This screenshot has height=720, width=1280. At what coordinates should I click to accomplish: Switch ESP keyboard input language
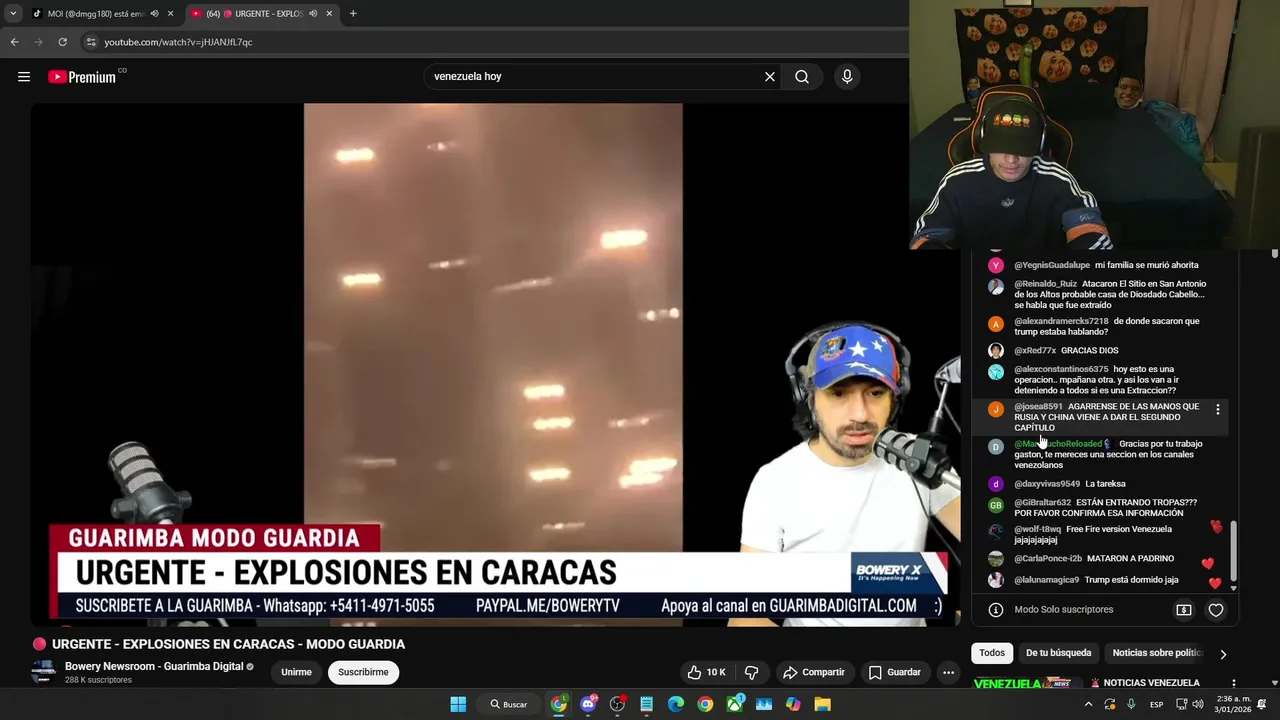[1156, 704]
